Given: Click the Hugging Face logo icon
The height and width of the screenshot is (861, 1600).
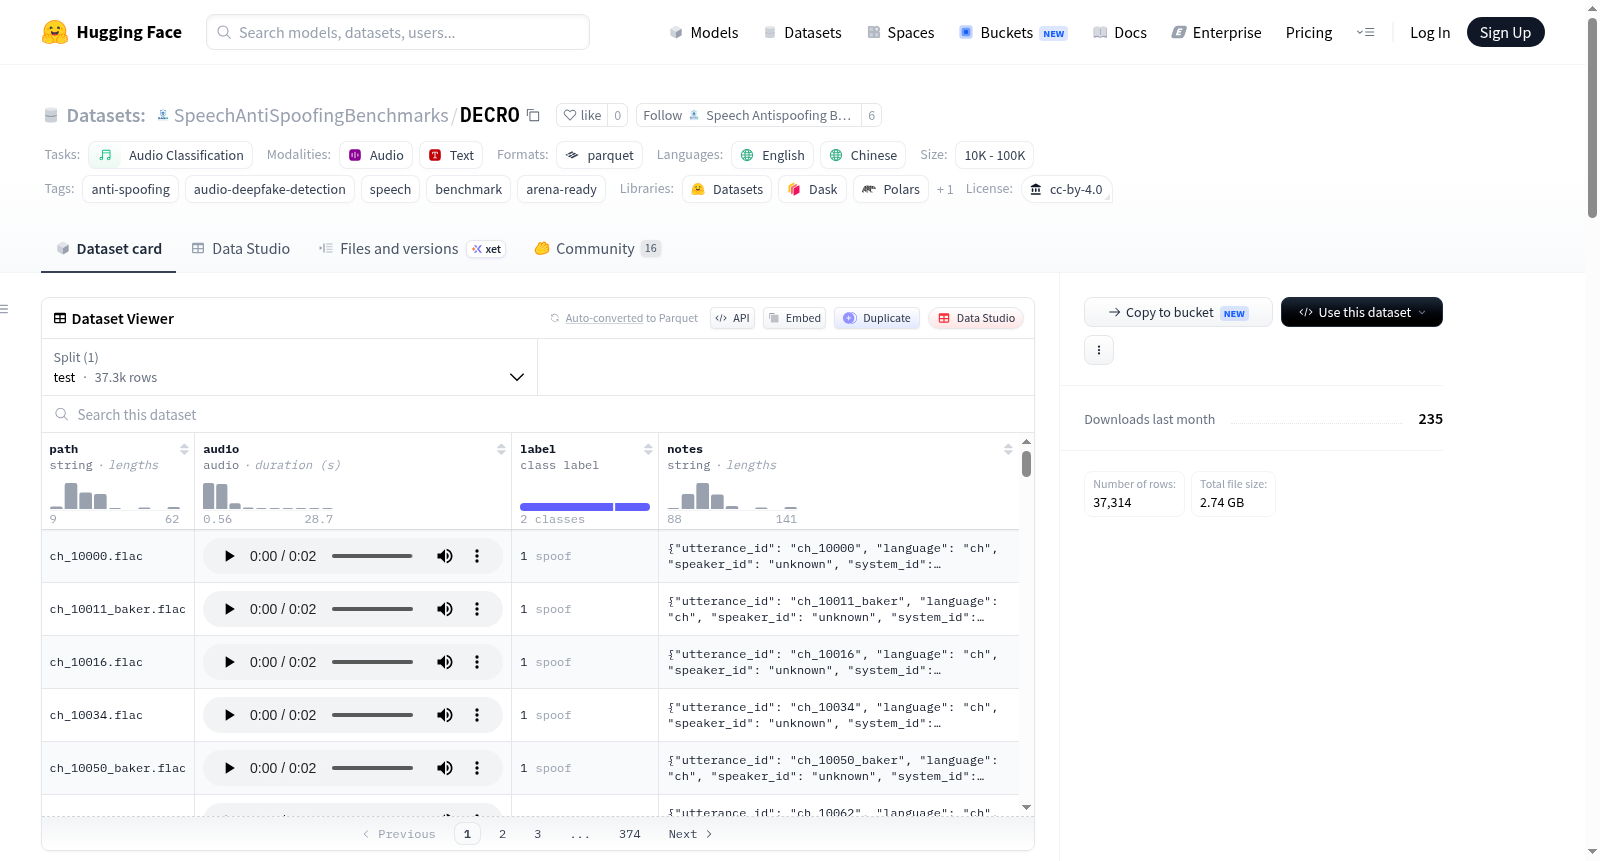Looking at the screenshot, I should [55, 32].
